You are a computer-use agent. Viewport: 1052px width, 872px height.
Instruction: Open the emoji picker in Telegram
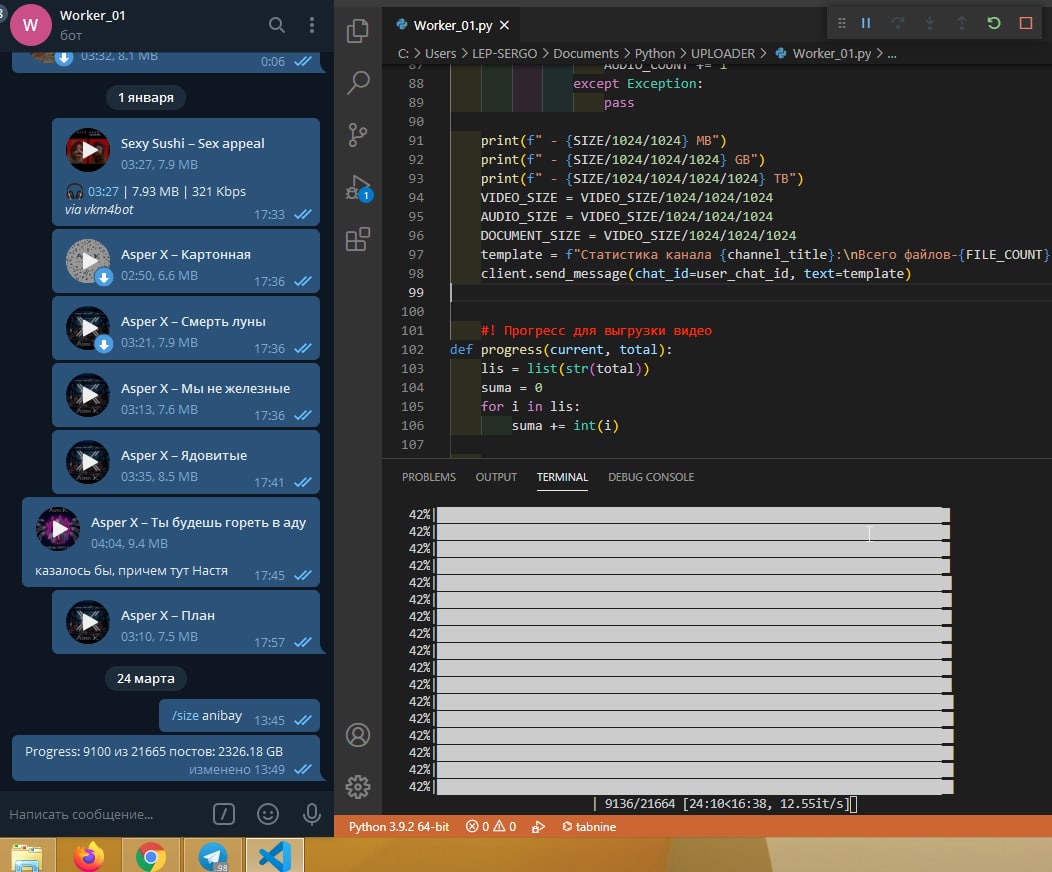[268, 814]
